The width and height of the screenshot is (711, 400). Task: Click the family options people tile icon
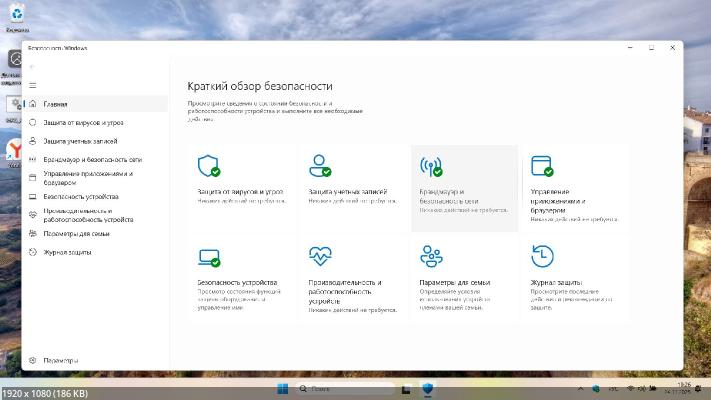click(x=431, y=256)
